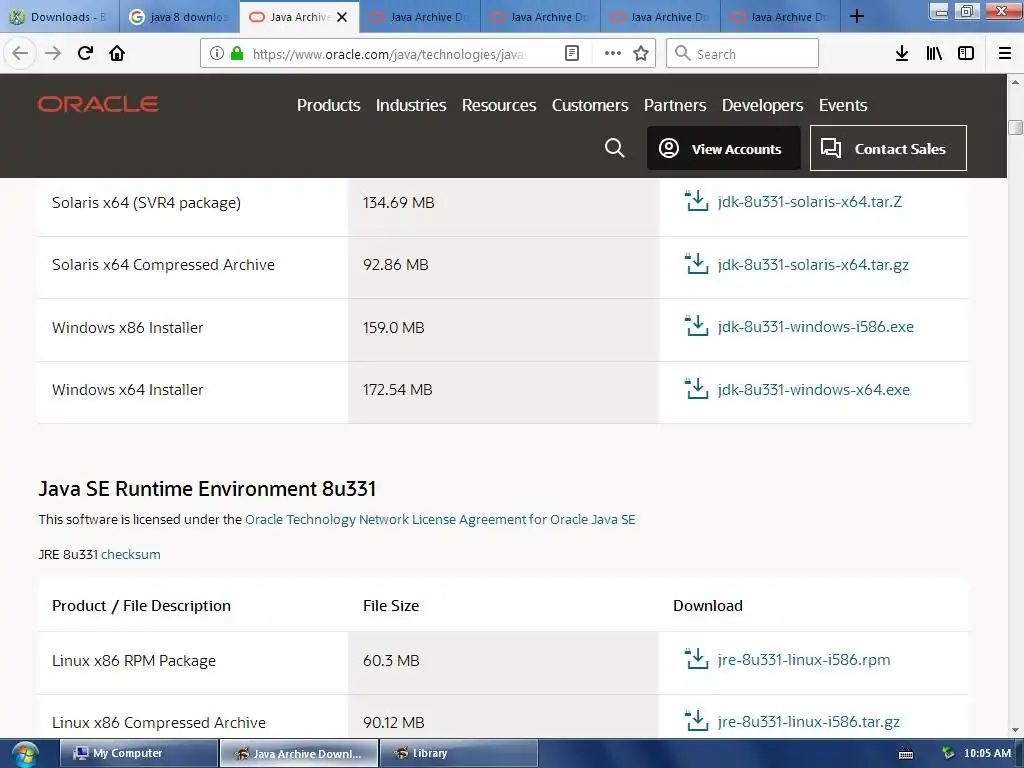Open page actions three-dots menu

point(613,54)
